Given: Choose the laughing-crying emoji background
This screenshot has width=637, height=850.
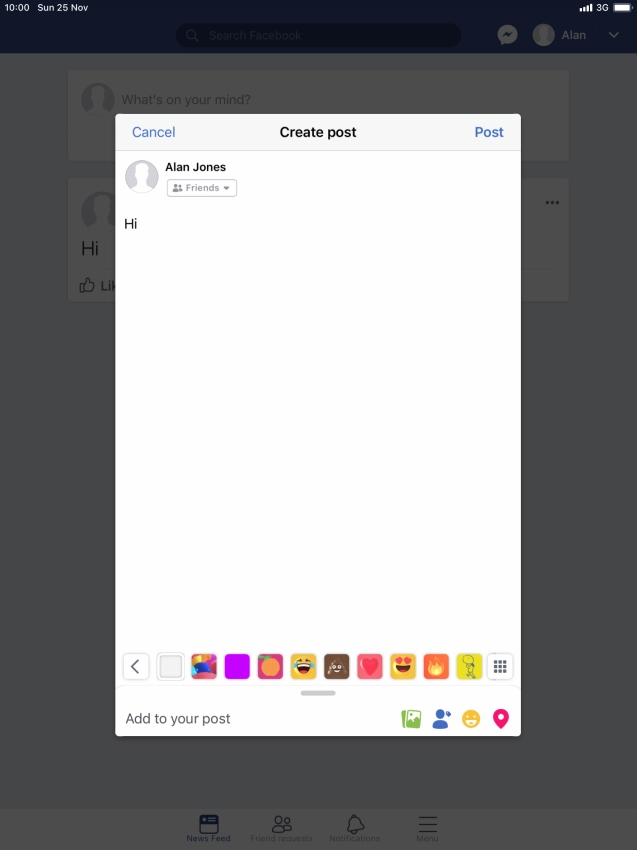Looking at the screenshot, I should tap(304, 666).
